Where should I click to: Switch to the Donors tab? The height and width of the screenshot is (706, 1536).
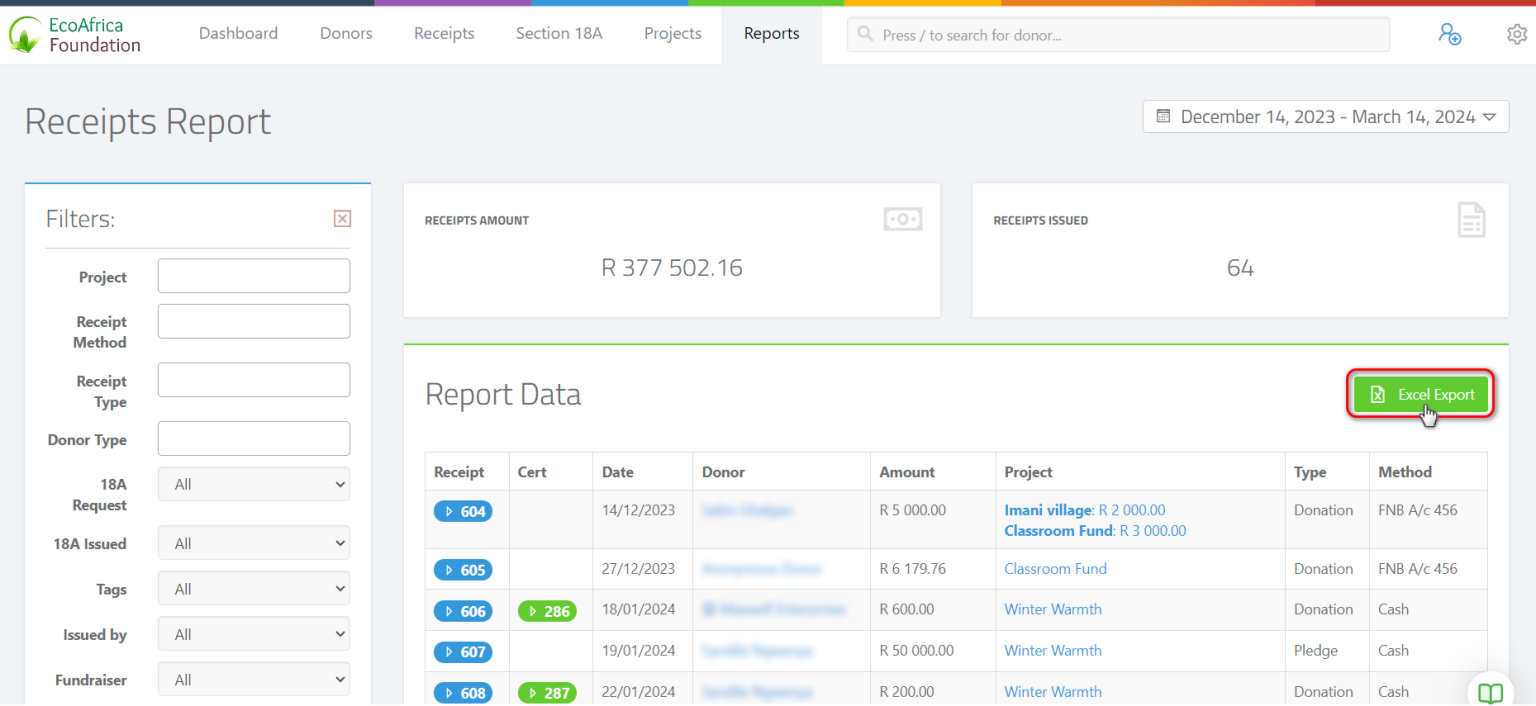click(346, 33)
